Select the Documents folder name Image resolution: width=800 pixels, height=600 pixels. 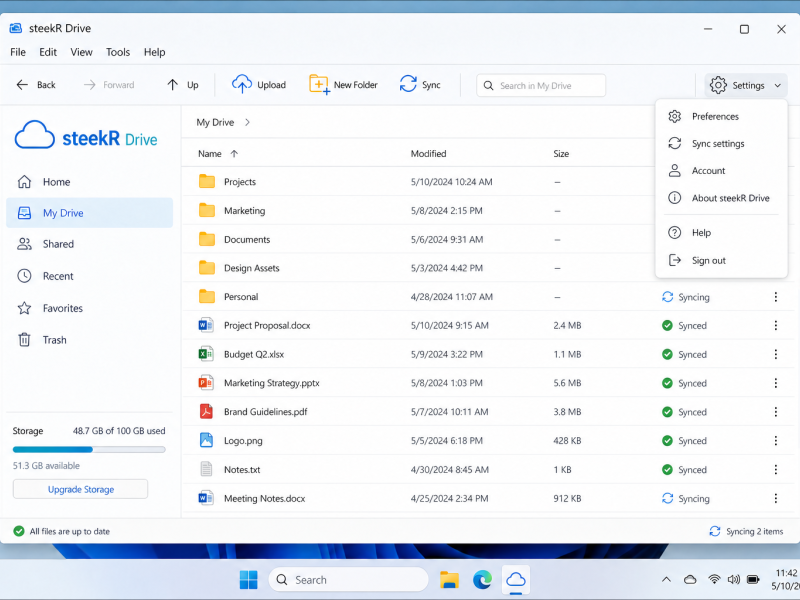tap(247, 239)
